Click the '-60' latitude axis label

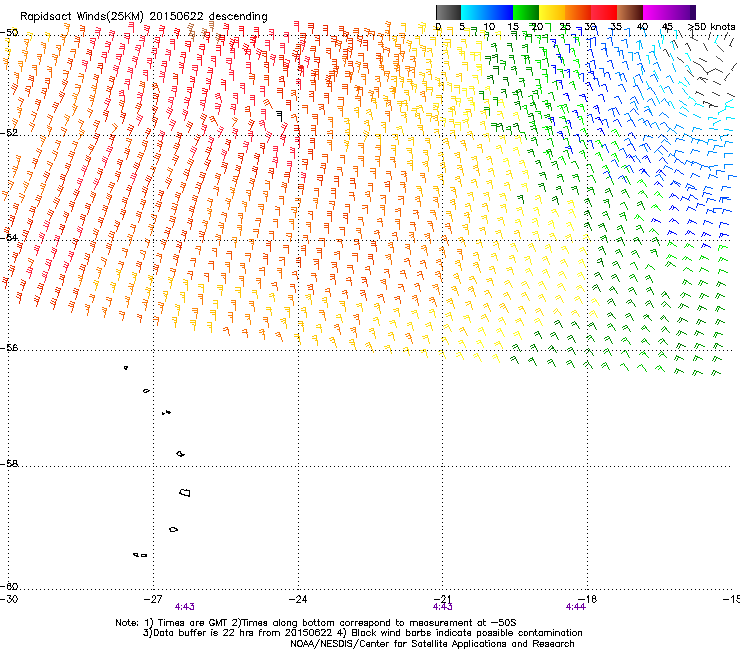(x=9, y=586)
